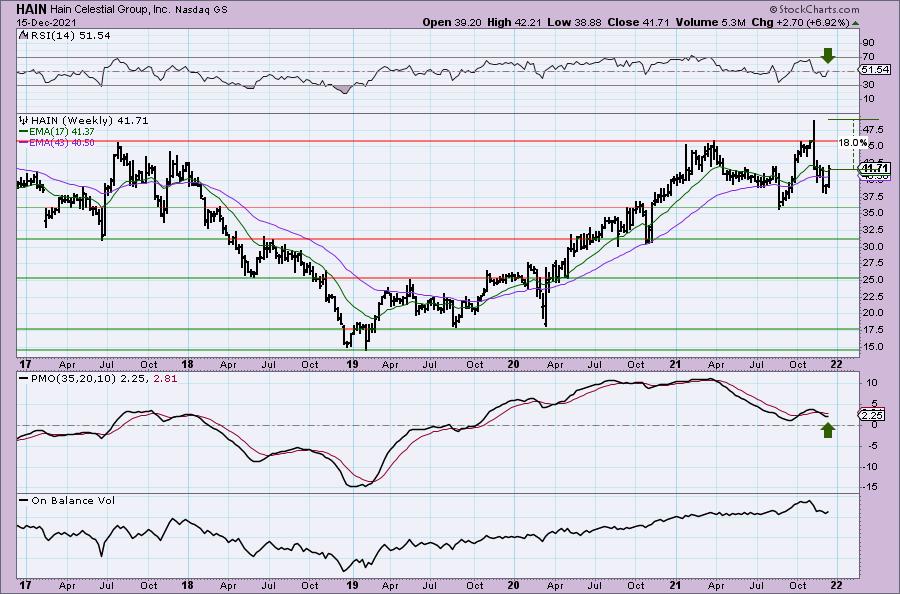Click the 18.0% upside target annotation
This screenshot has width=900, height=594.
(x=852, y=142)
